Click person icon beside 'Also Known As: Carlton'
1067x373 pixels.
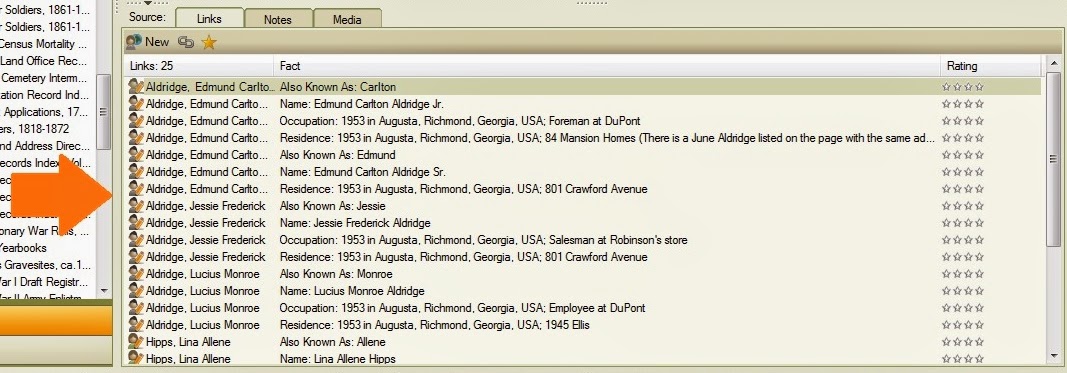click(136, 87)
